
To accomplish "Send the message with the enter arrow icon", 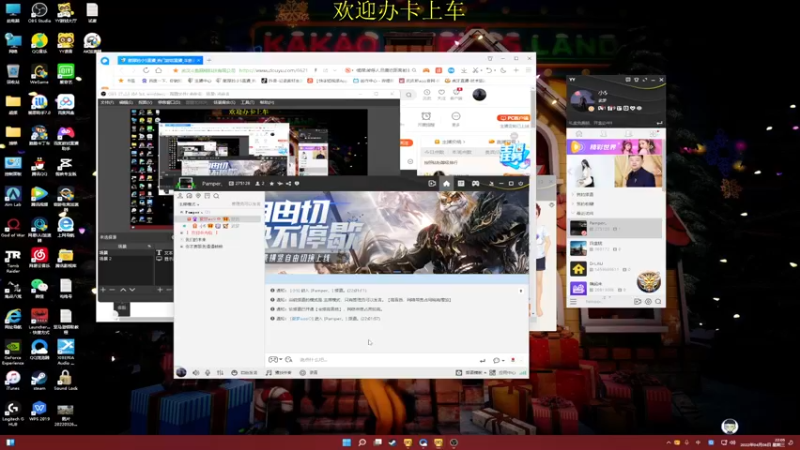I will click(482, 361).
